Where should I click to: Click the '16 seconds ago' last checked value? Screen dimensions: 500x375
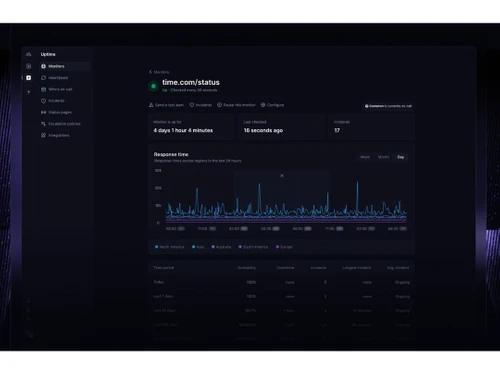(263, 130)
